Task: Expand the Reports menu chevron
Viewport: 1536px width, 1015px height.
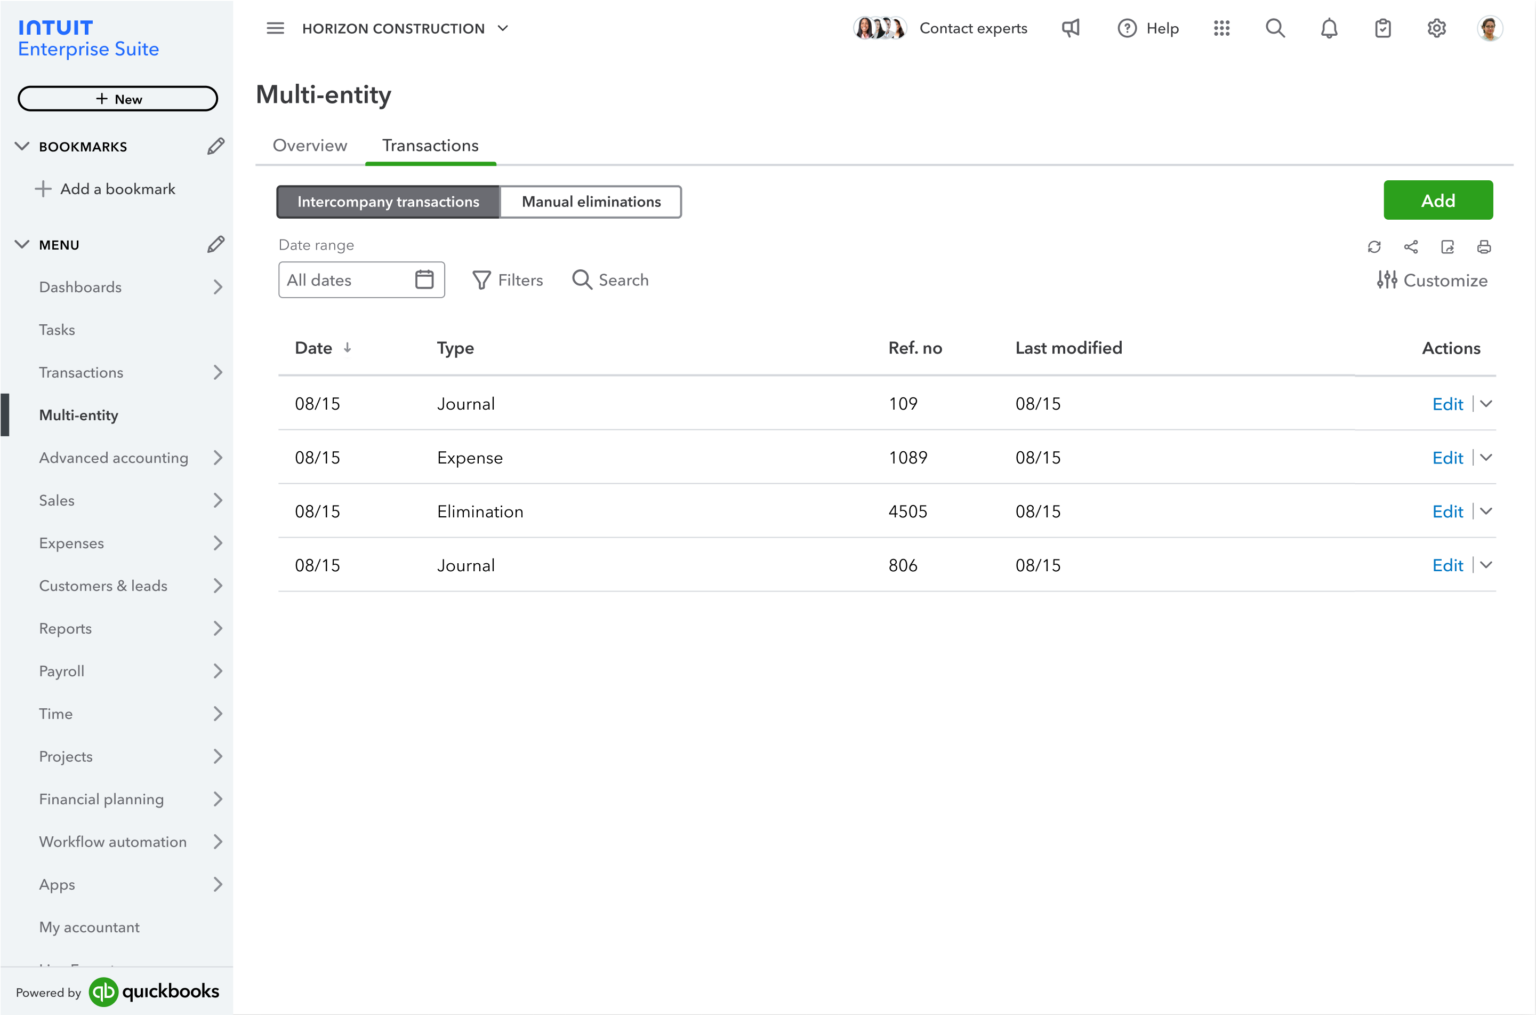Action: click(217, 629)
